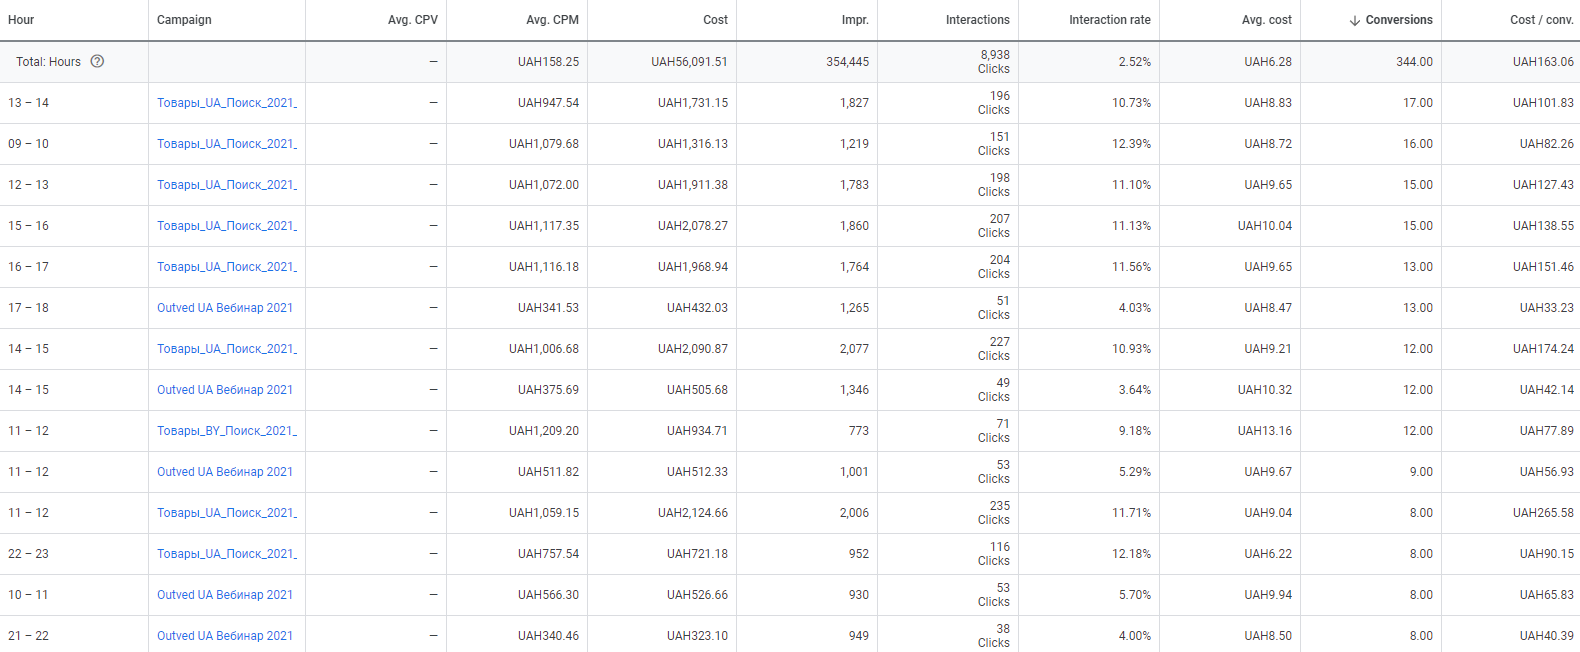Select the Total: Hours summary row label
The height and width of the screenshot is (652, 1580).
(48, 62)
